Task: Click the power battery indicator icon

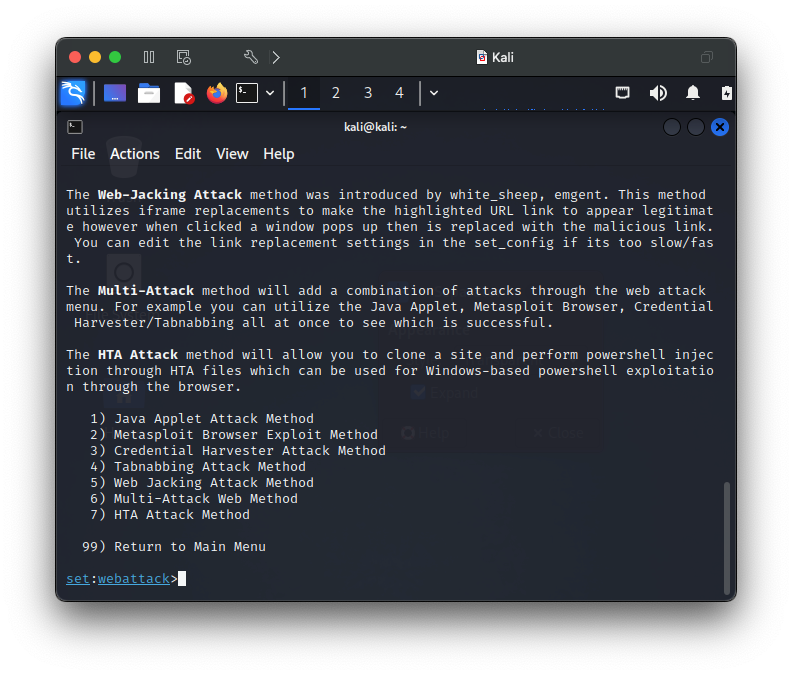Action: (x=726, y=93)
